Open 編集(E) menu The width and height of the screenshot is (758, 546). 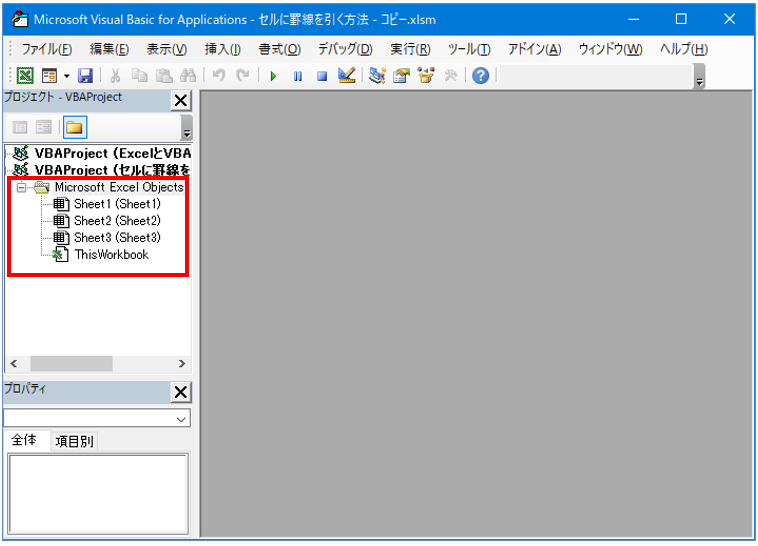coord(109,49)
